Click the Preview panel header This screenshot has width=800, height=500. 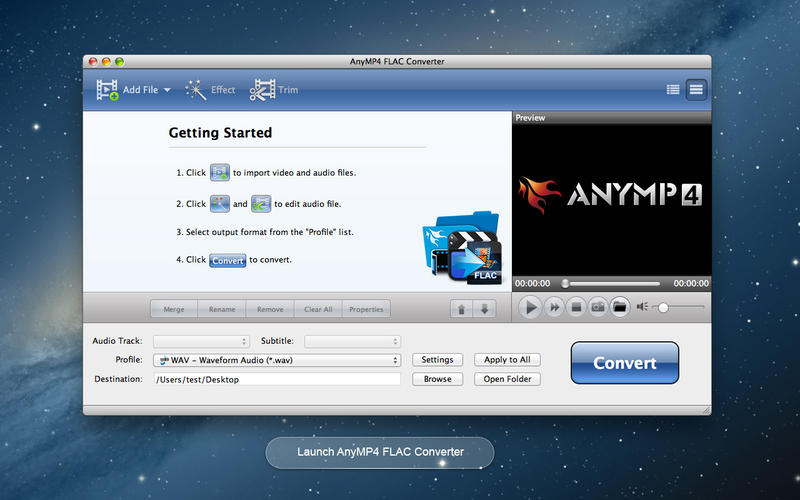(x=612, y=117)
